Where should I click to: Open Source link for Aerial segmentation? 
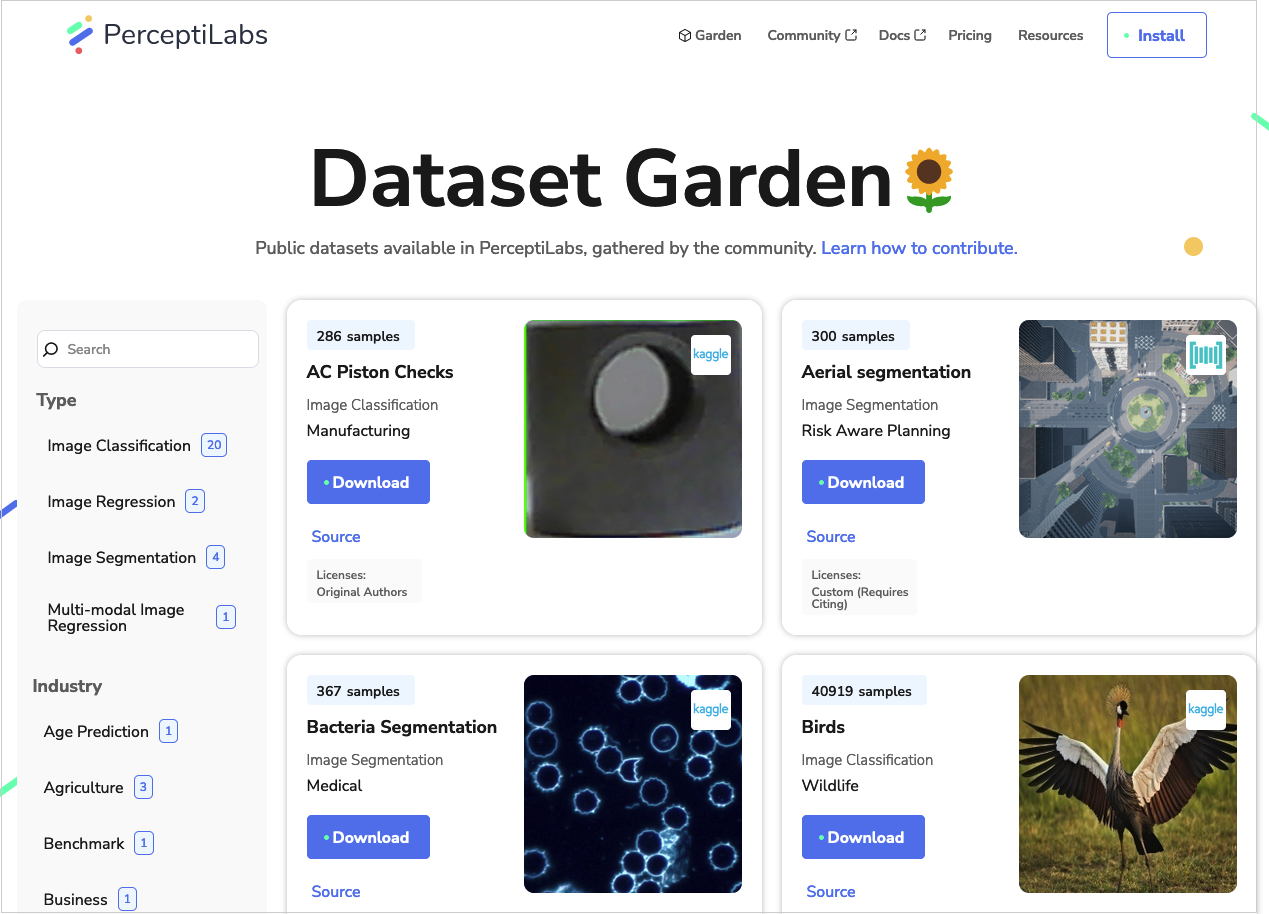coord(831,537)
